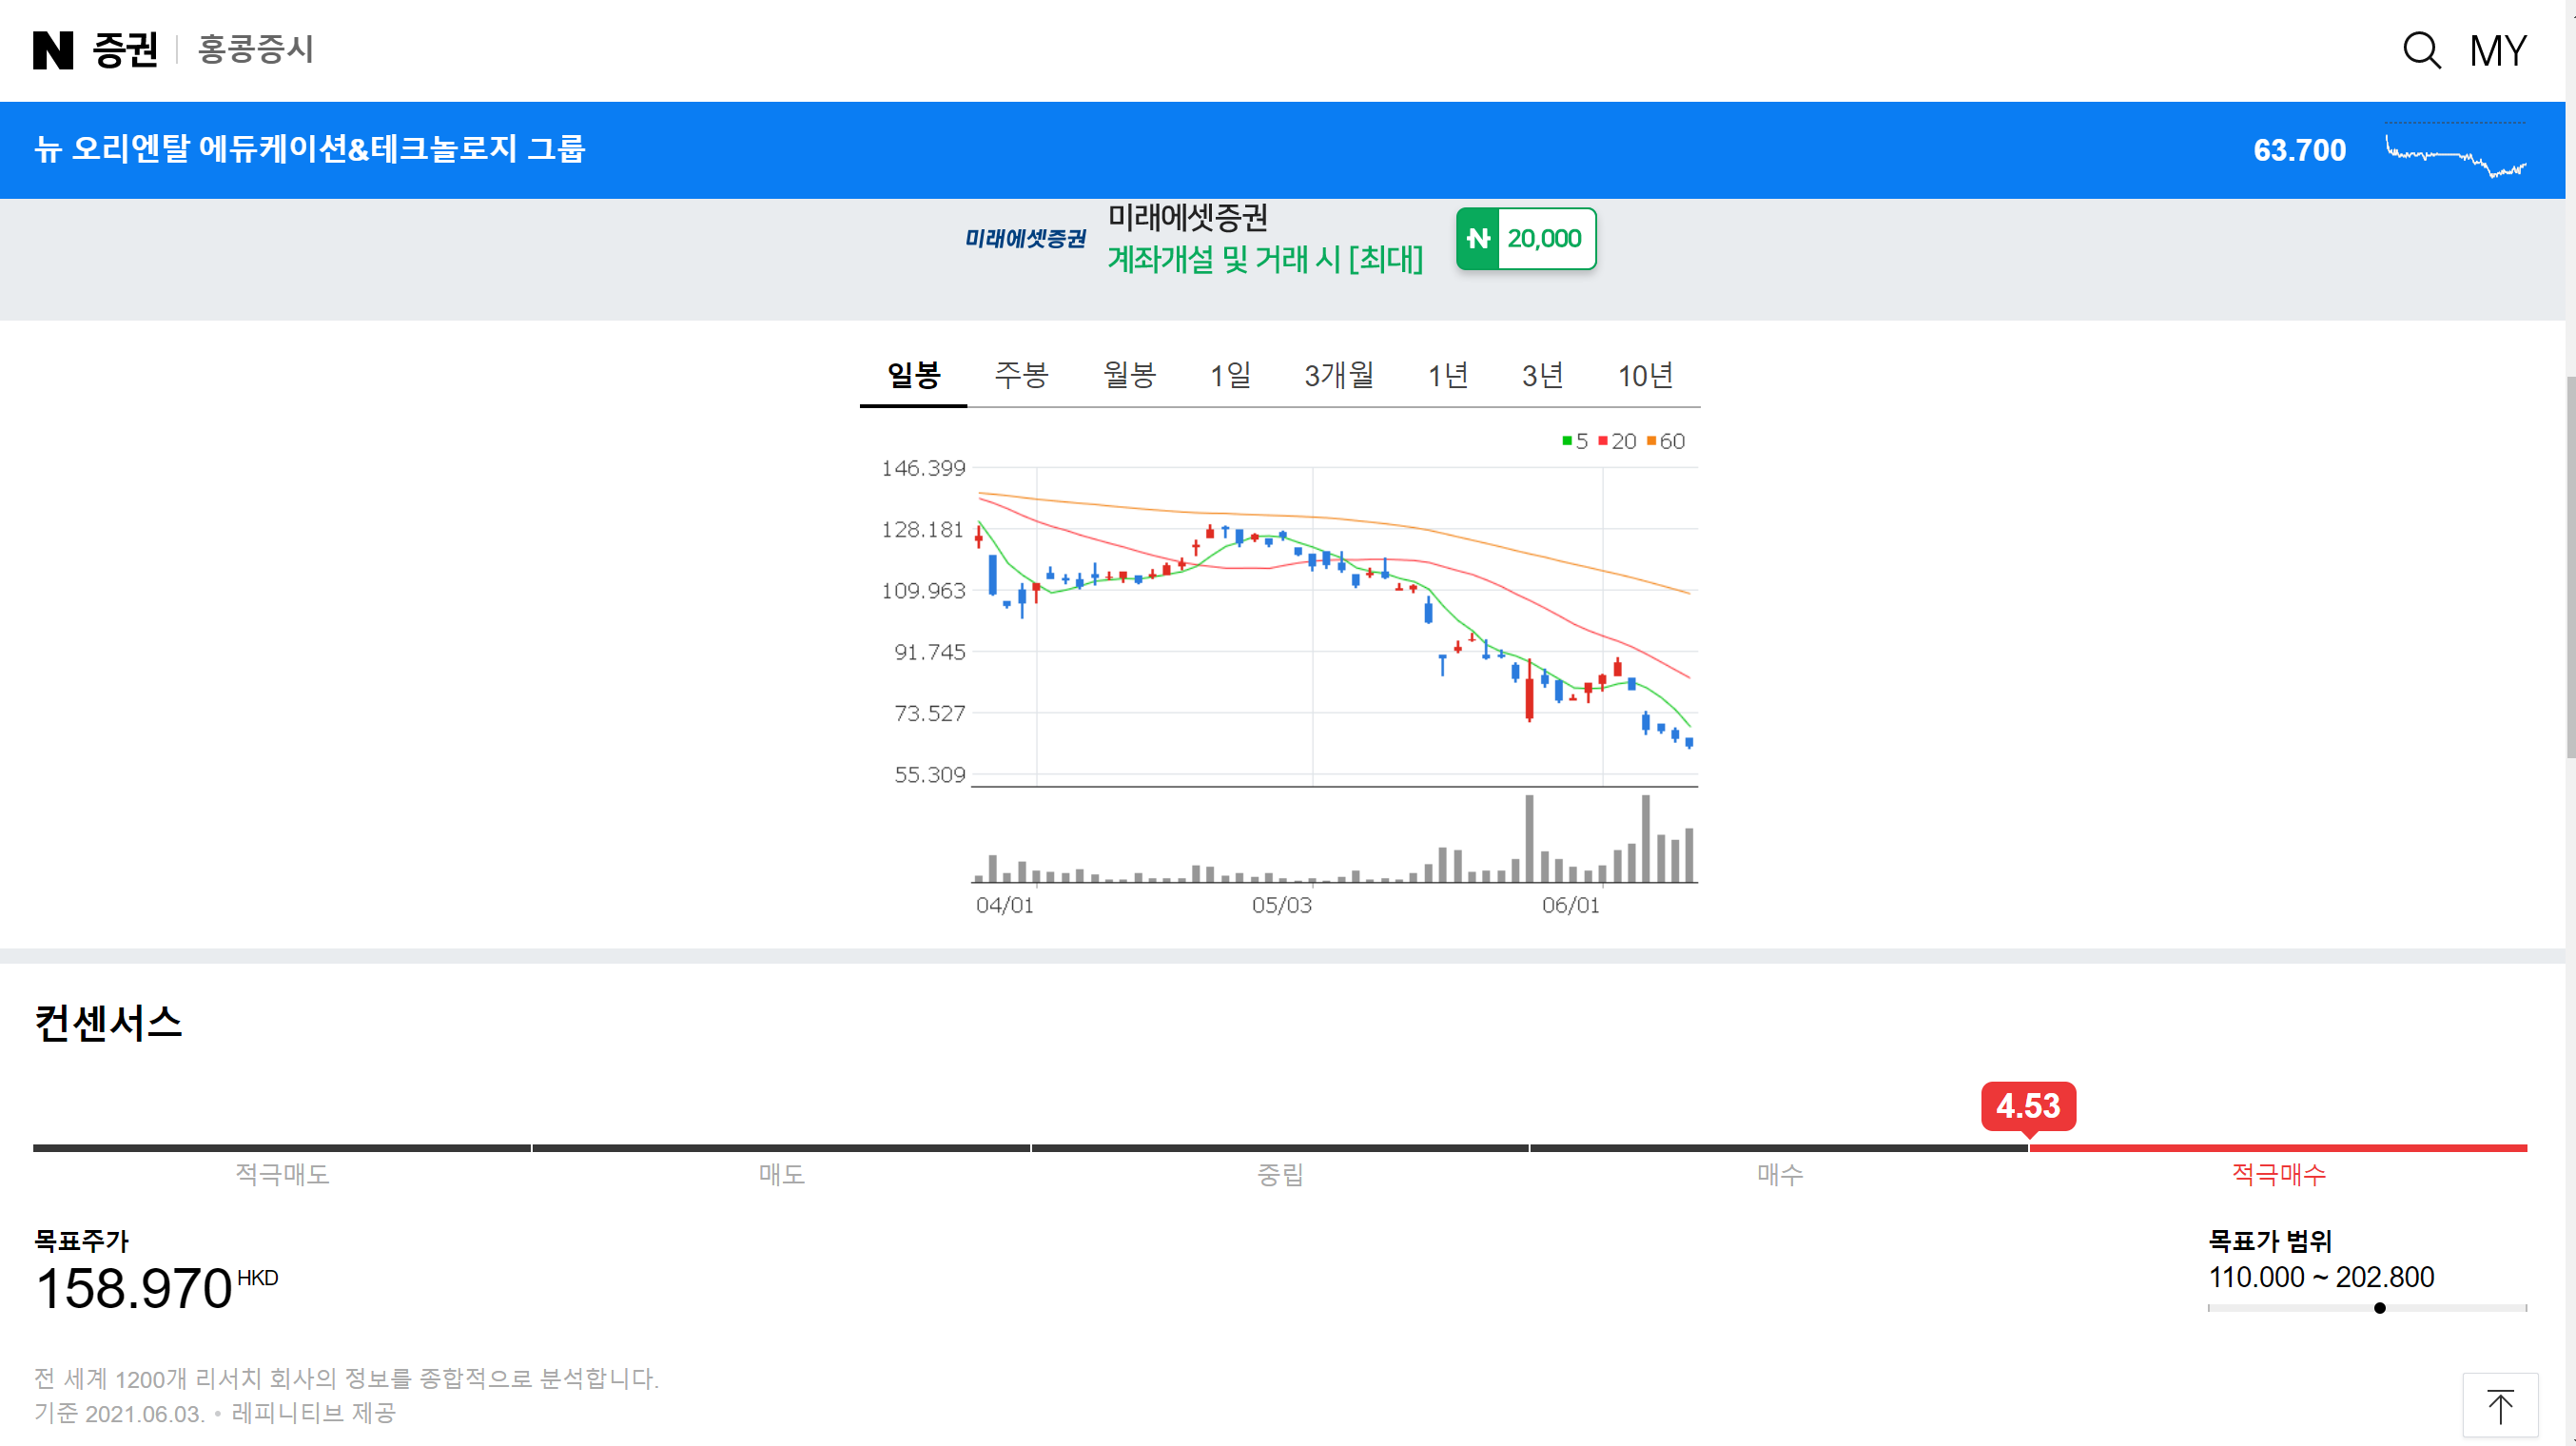The width and height of the screenshot is (2576, 1446).
Task: Open the MY menu
Action: coord(2497,51)
